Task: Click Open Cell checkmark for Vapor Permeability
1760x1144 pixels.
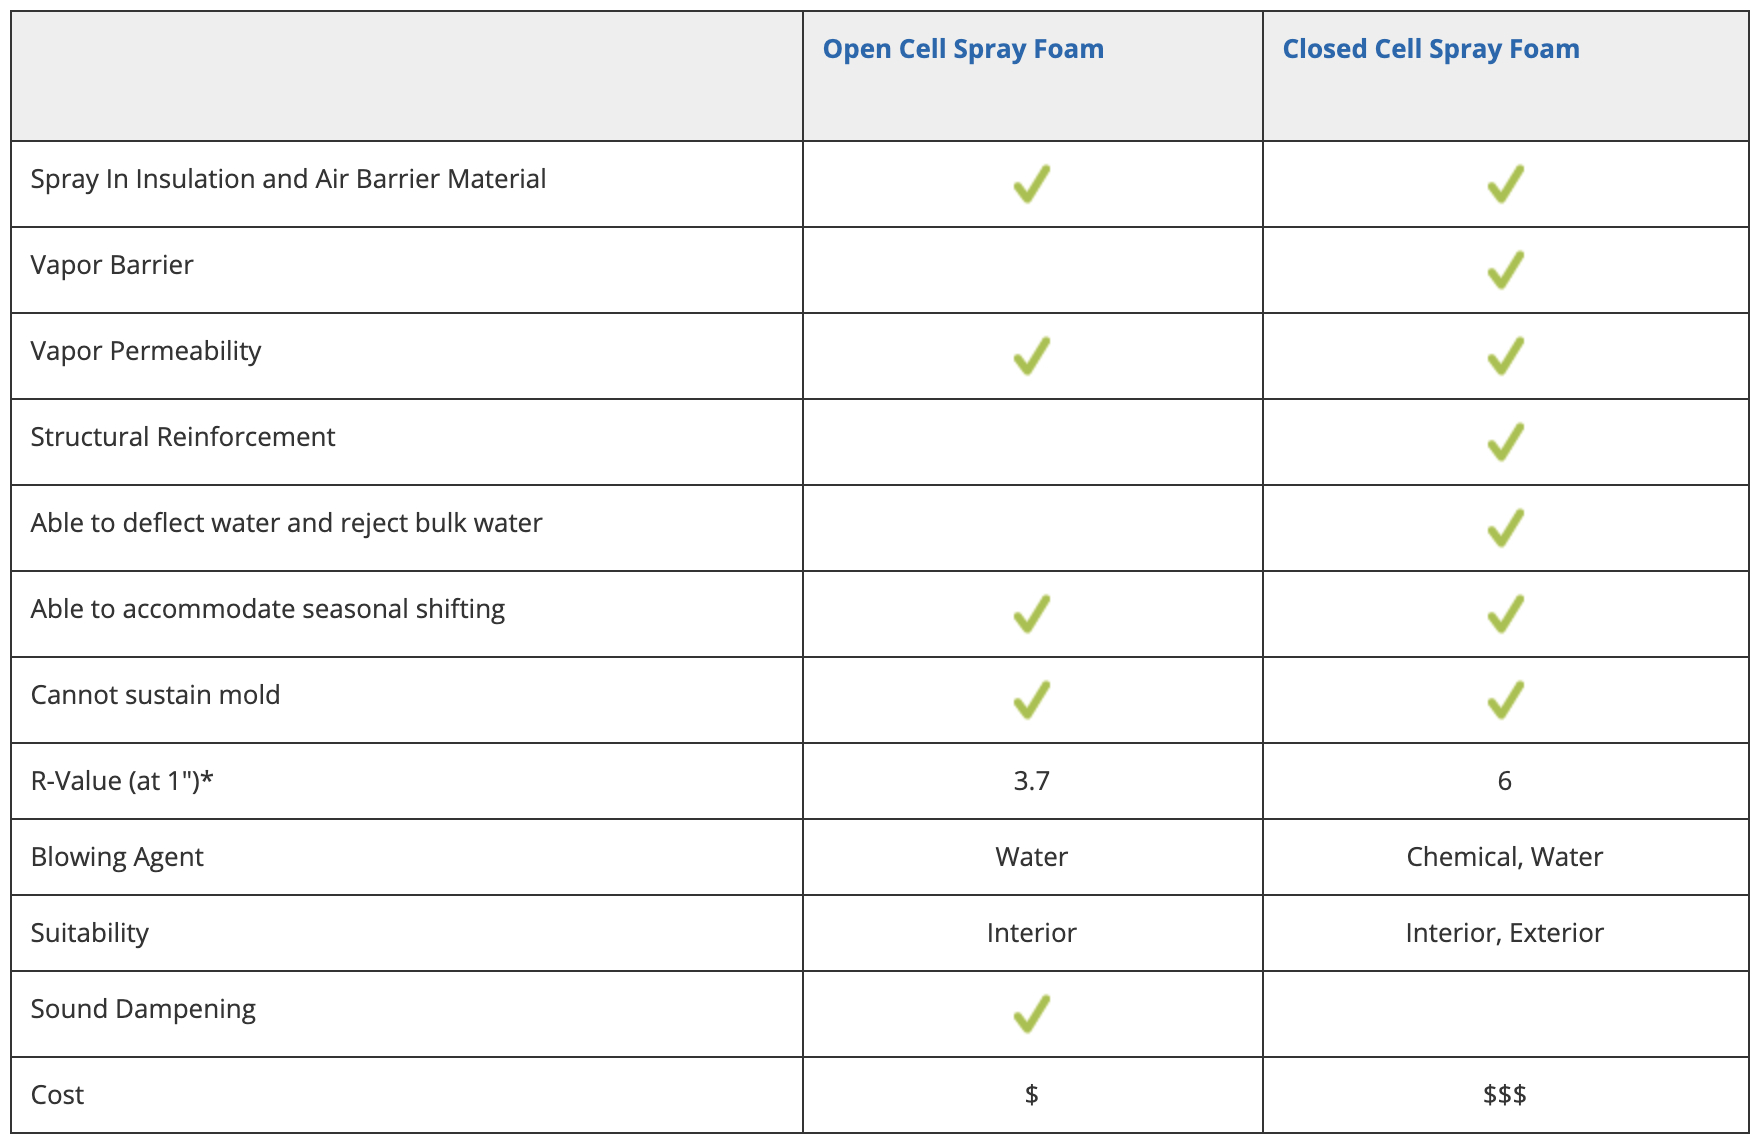Action: 1031,356
